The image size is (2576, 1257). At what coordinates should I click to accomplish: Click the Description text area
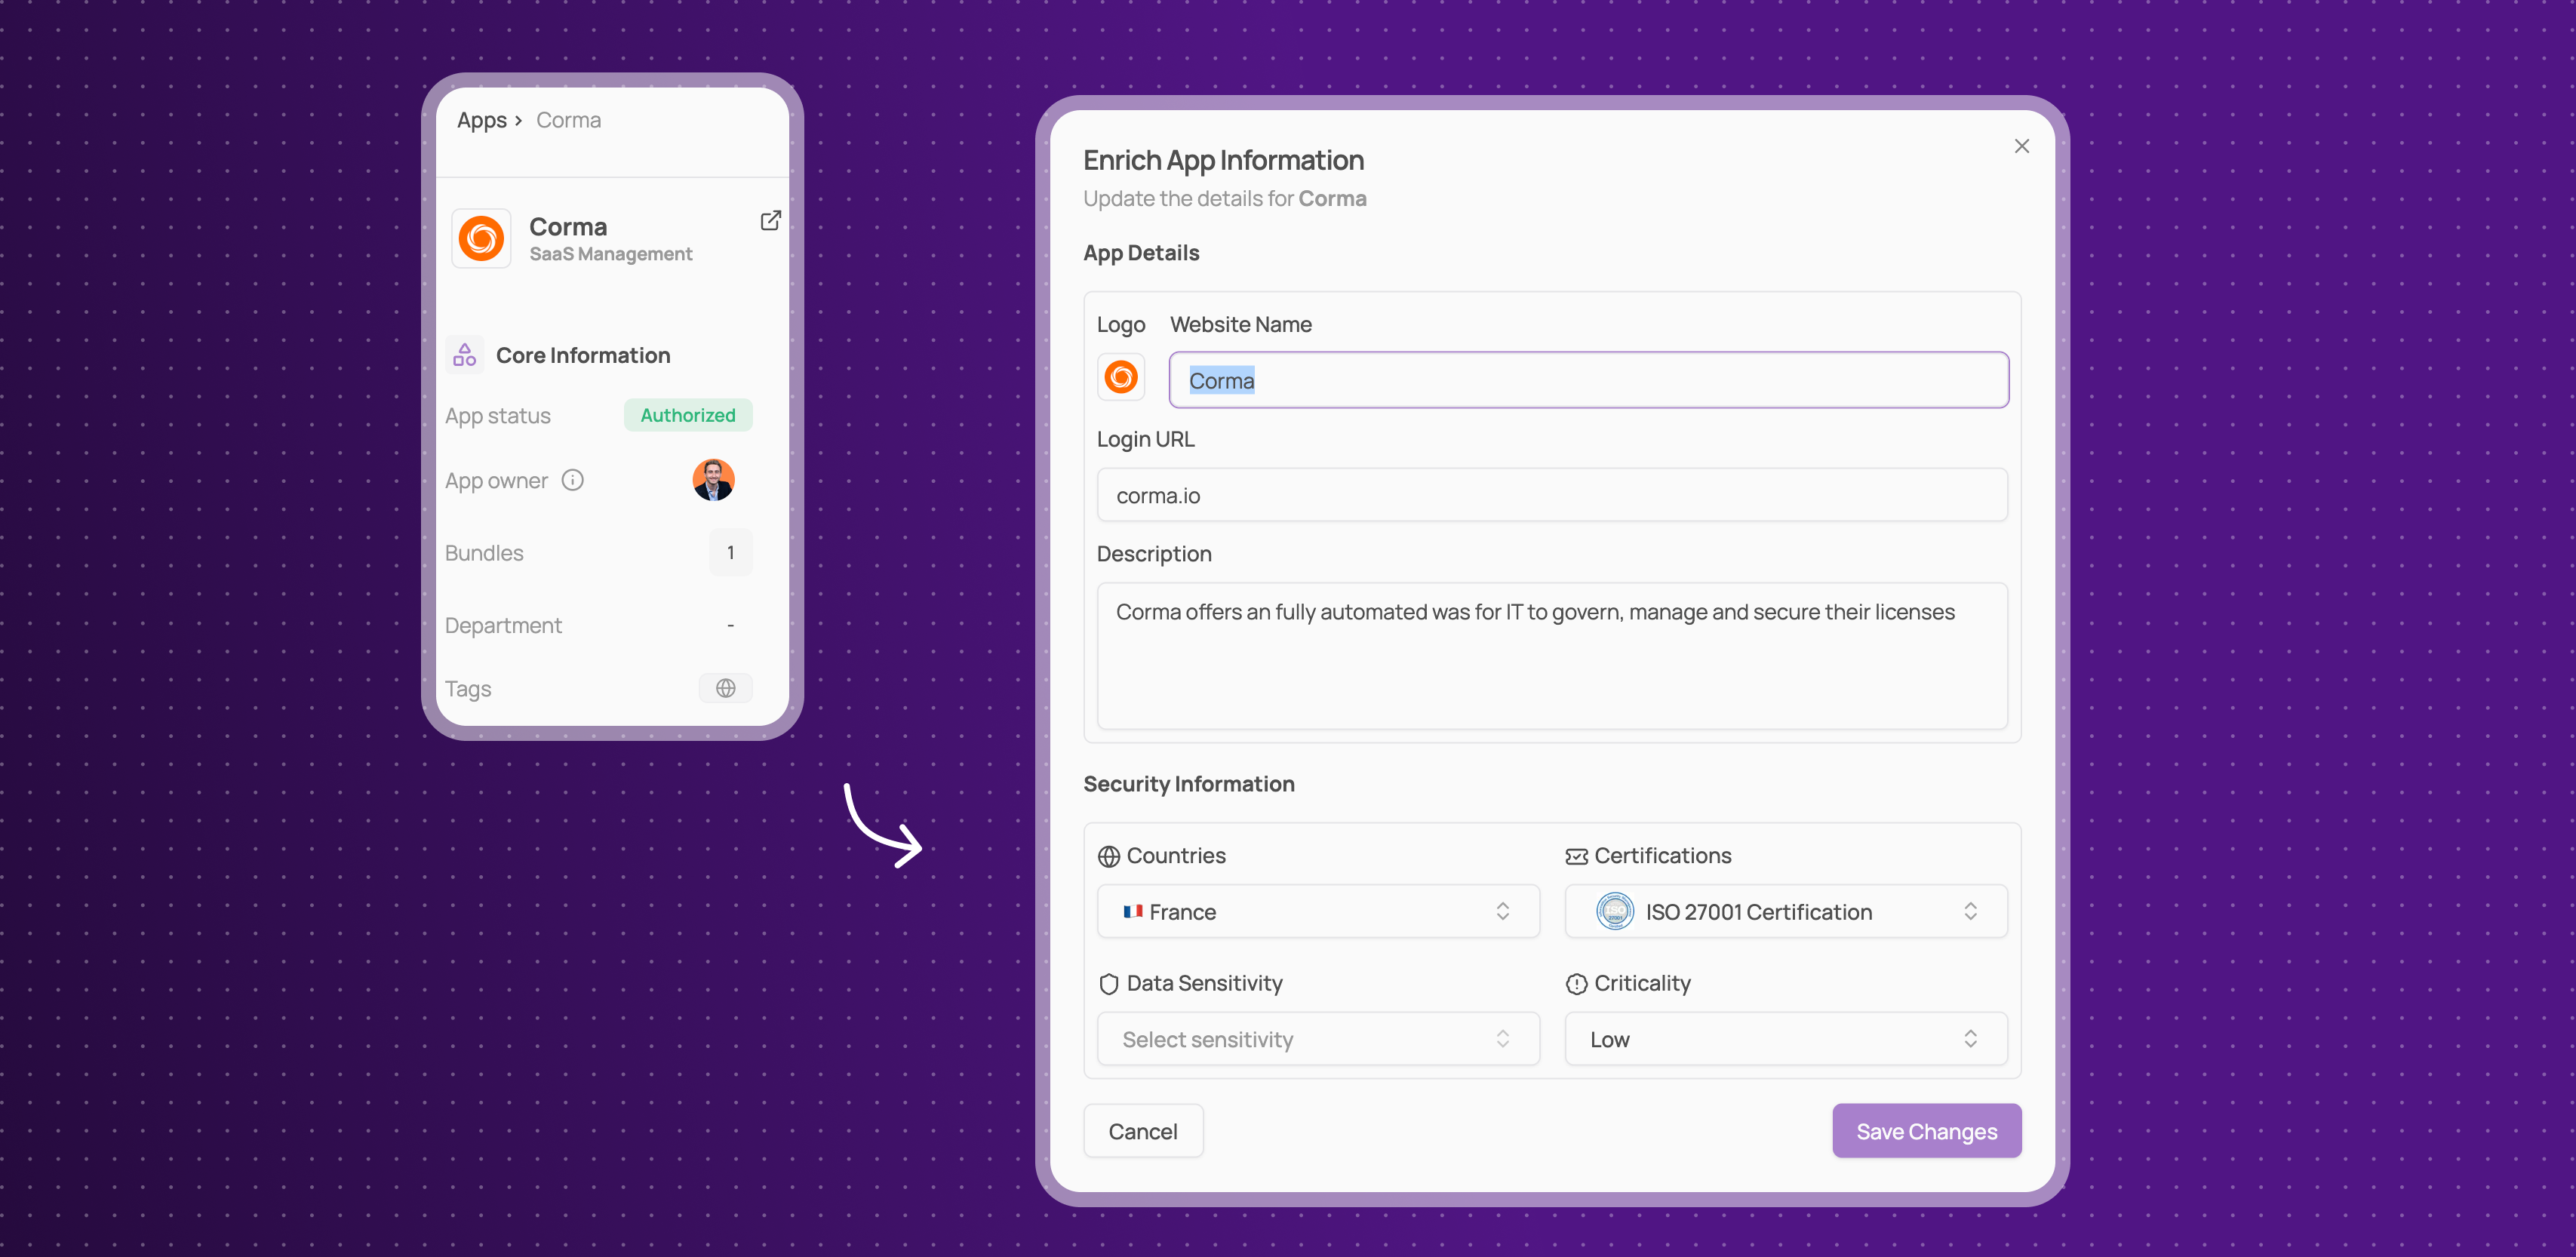tap(1551, 655)
